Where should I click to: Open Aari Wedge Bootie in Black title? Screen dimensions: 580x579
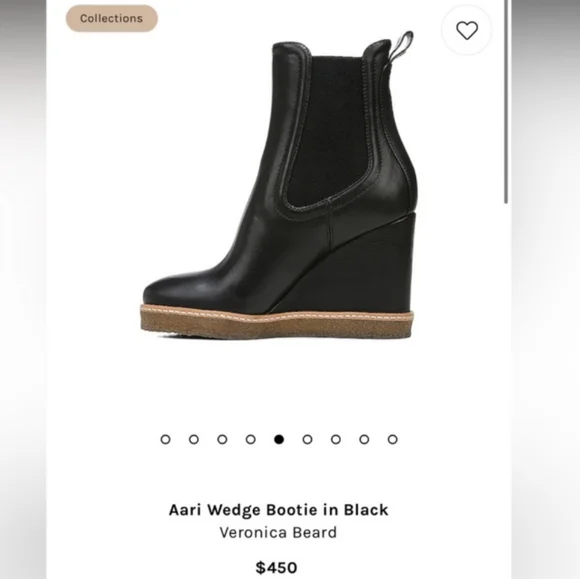coord(279,510)
